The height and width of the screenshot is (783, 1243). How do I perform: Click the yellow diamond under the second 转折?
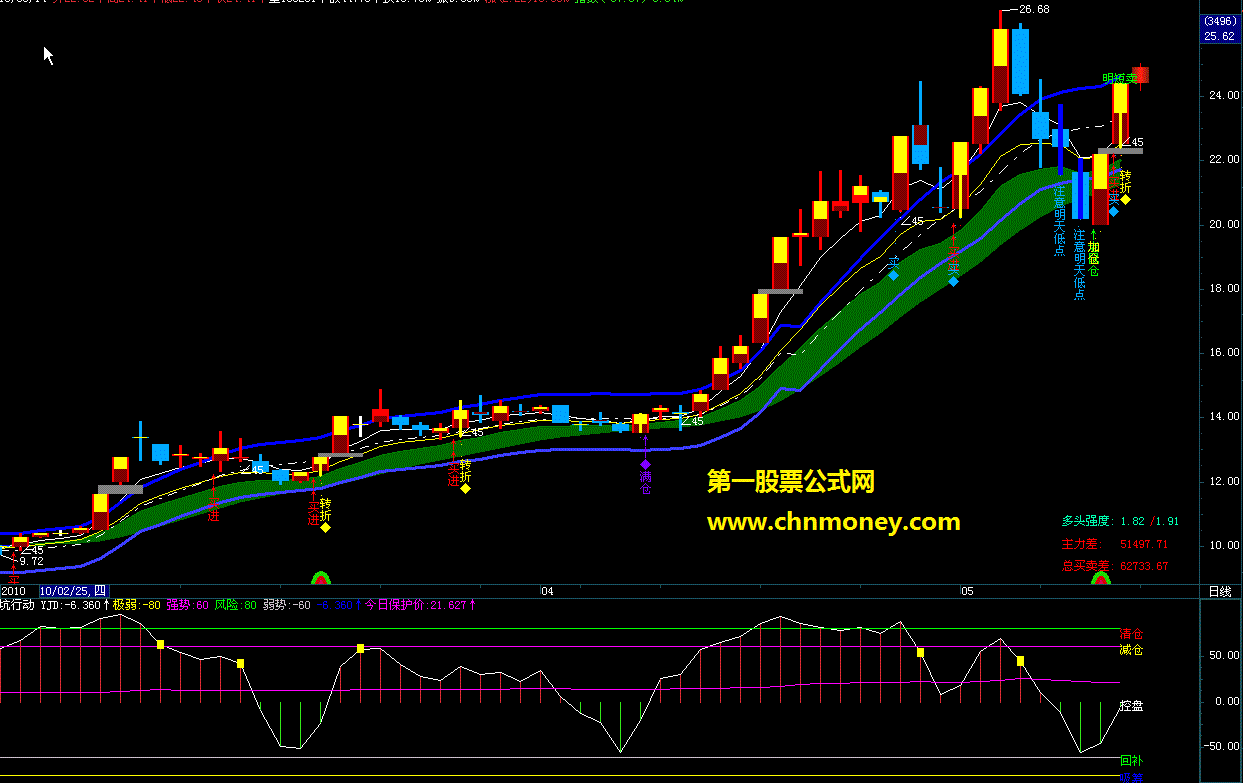pos(465,488)
